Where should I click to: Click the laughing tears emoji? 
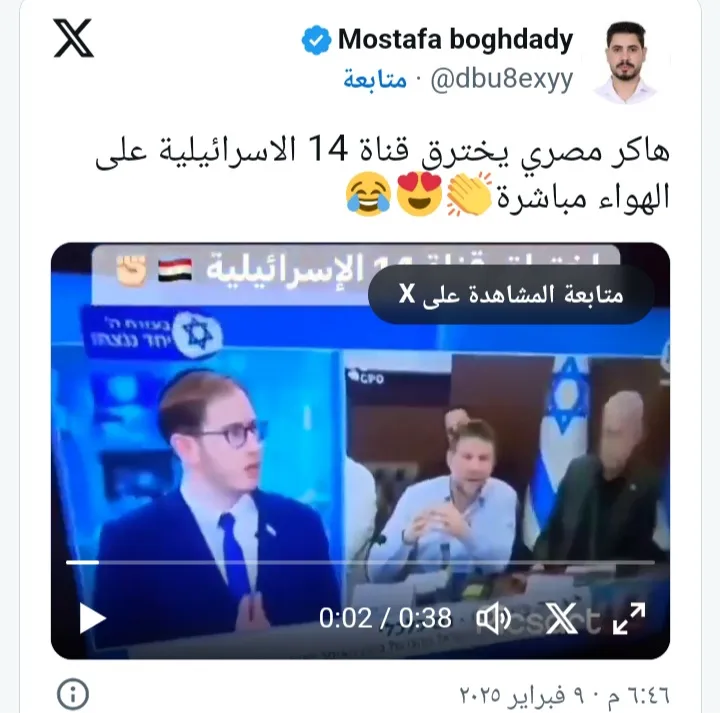368,195
